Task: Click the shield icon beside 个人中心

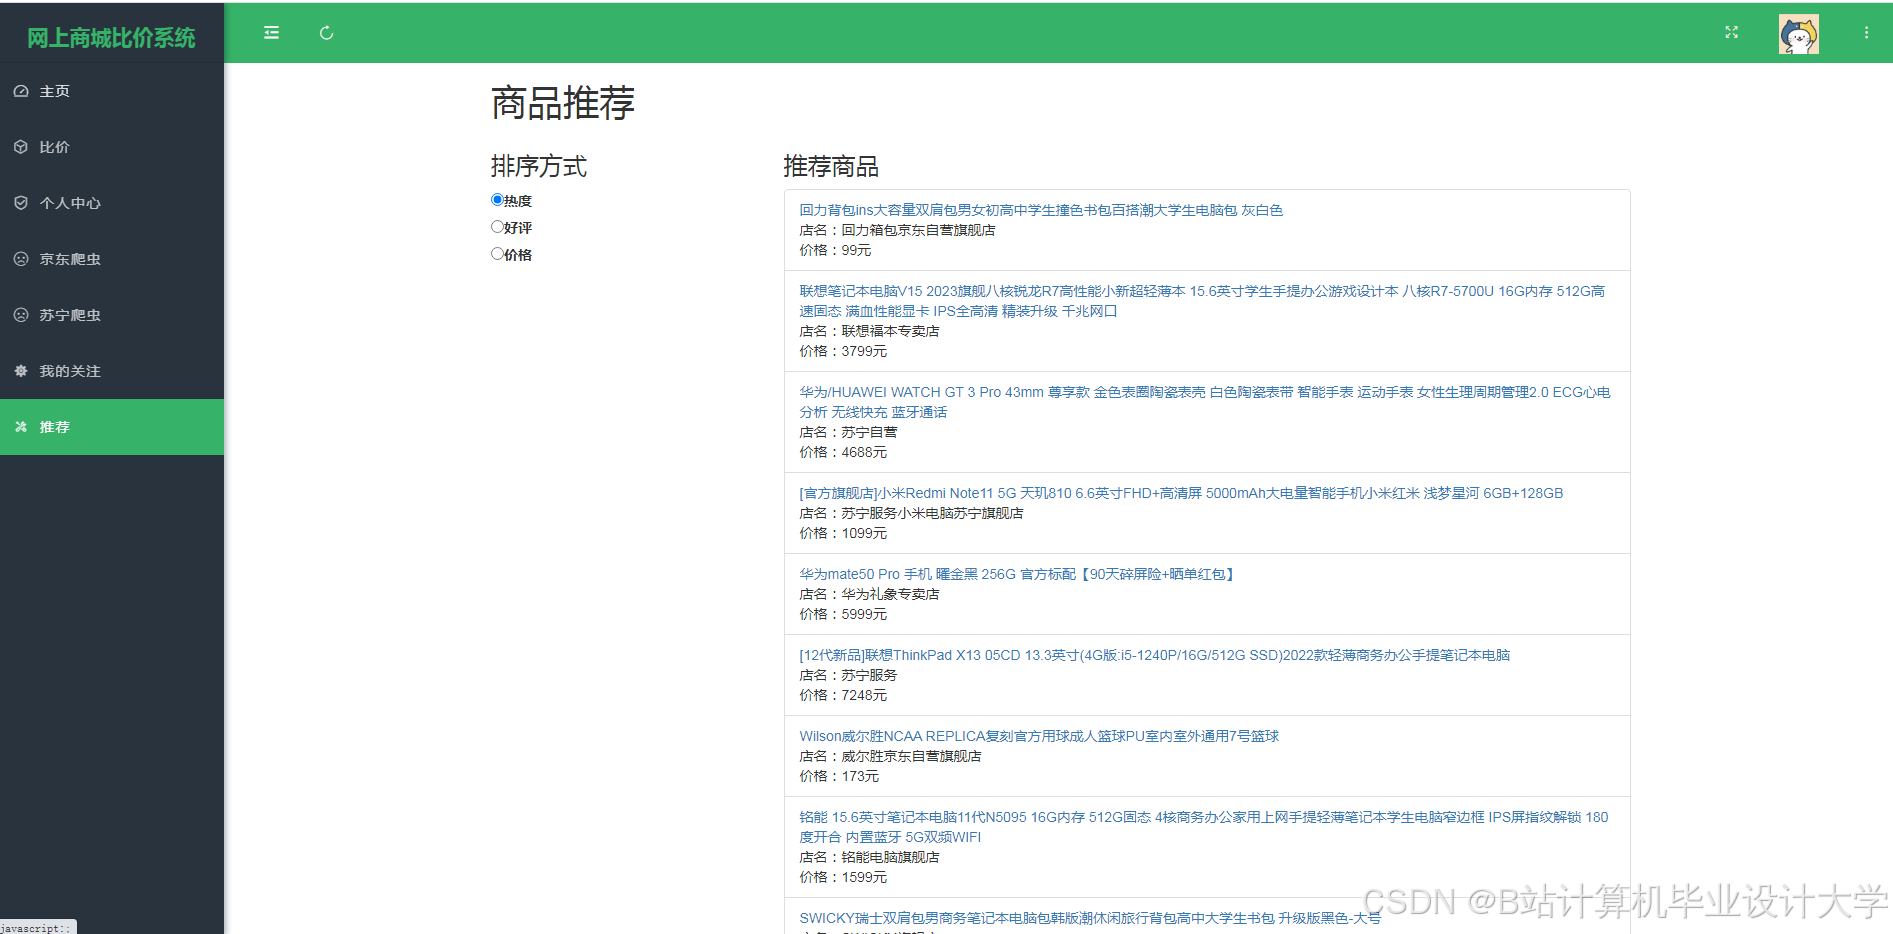Action: (x=21, y=203)
